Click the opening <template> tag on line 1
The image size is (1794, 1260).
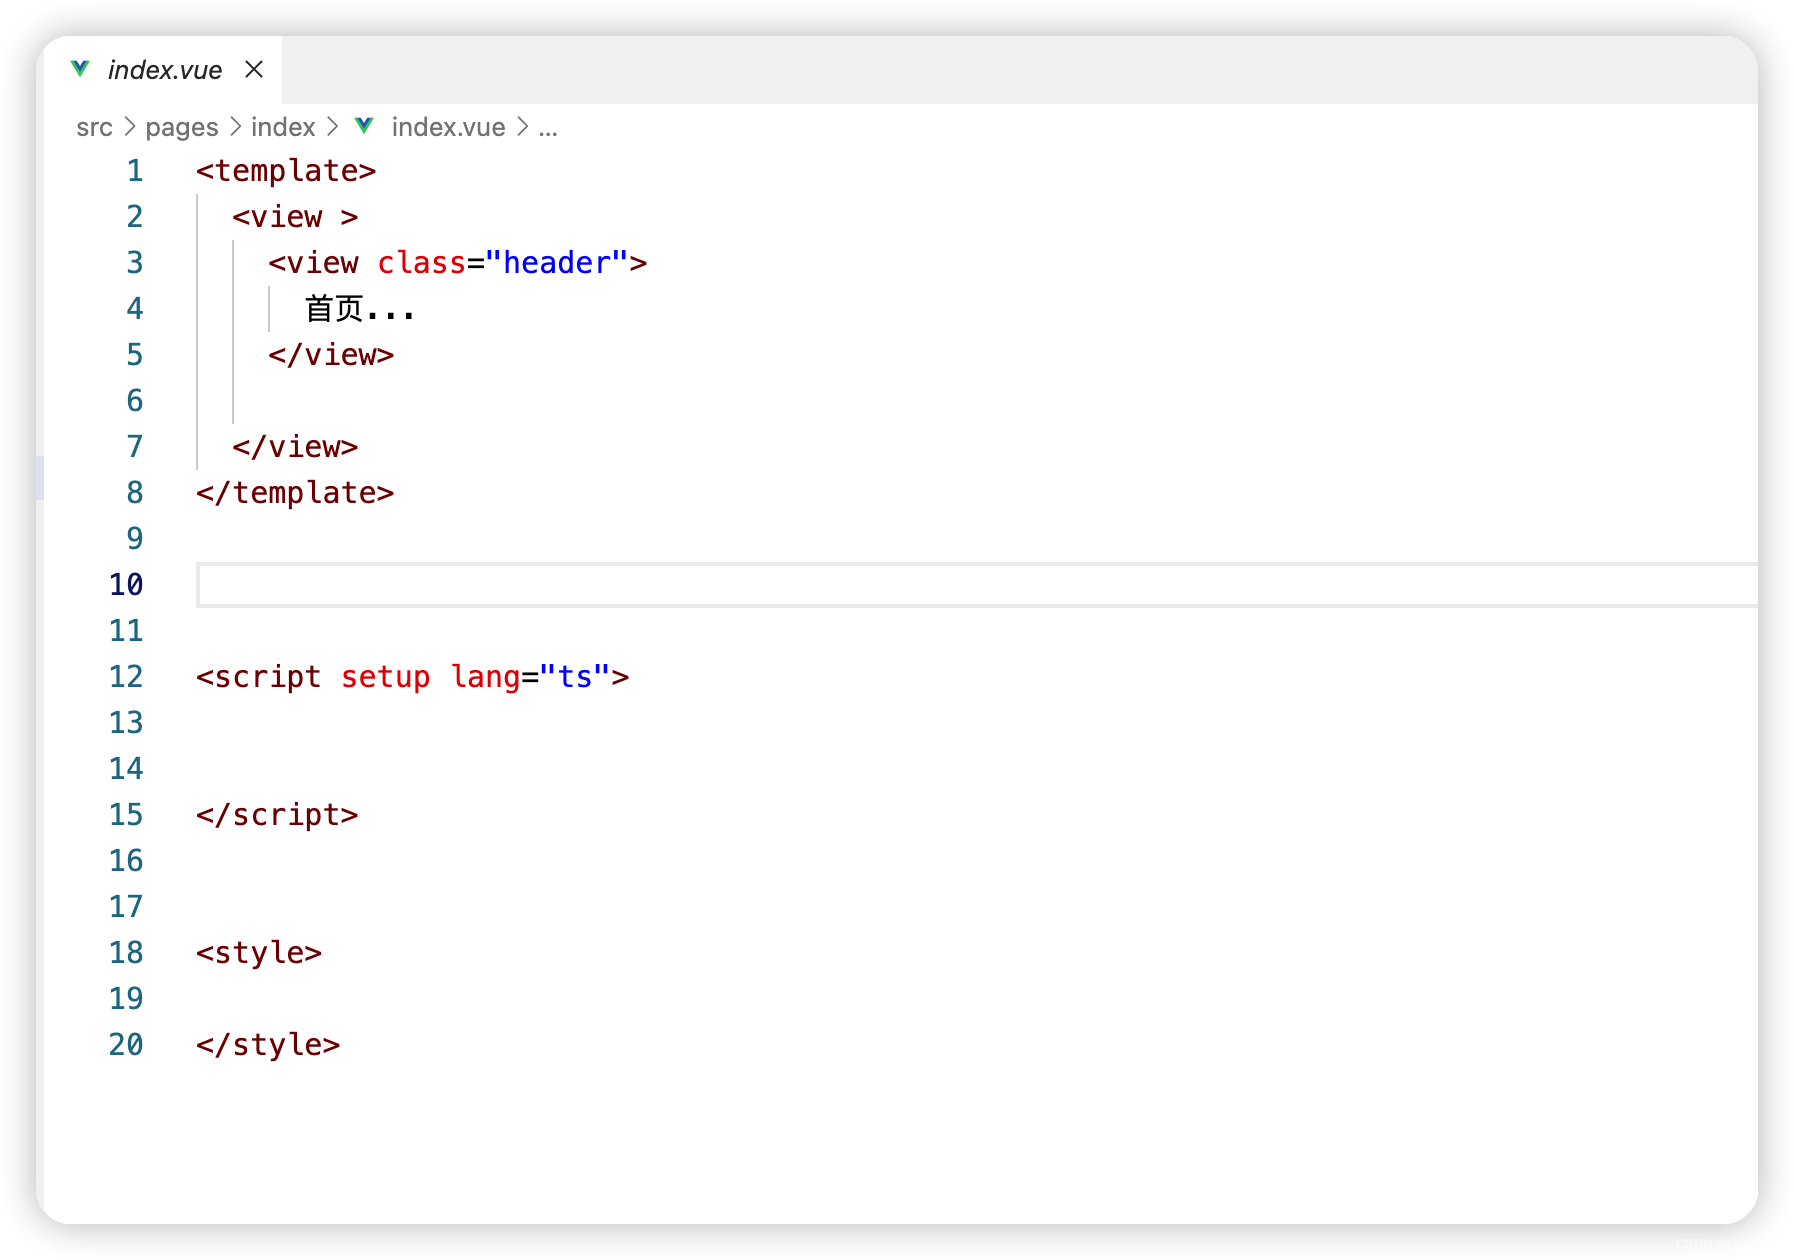click(x=286, y=171)
